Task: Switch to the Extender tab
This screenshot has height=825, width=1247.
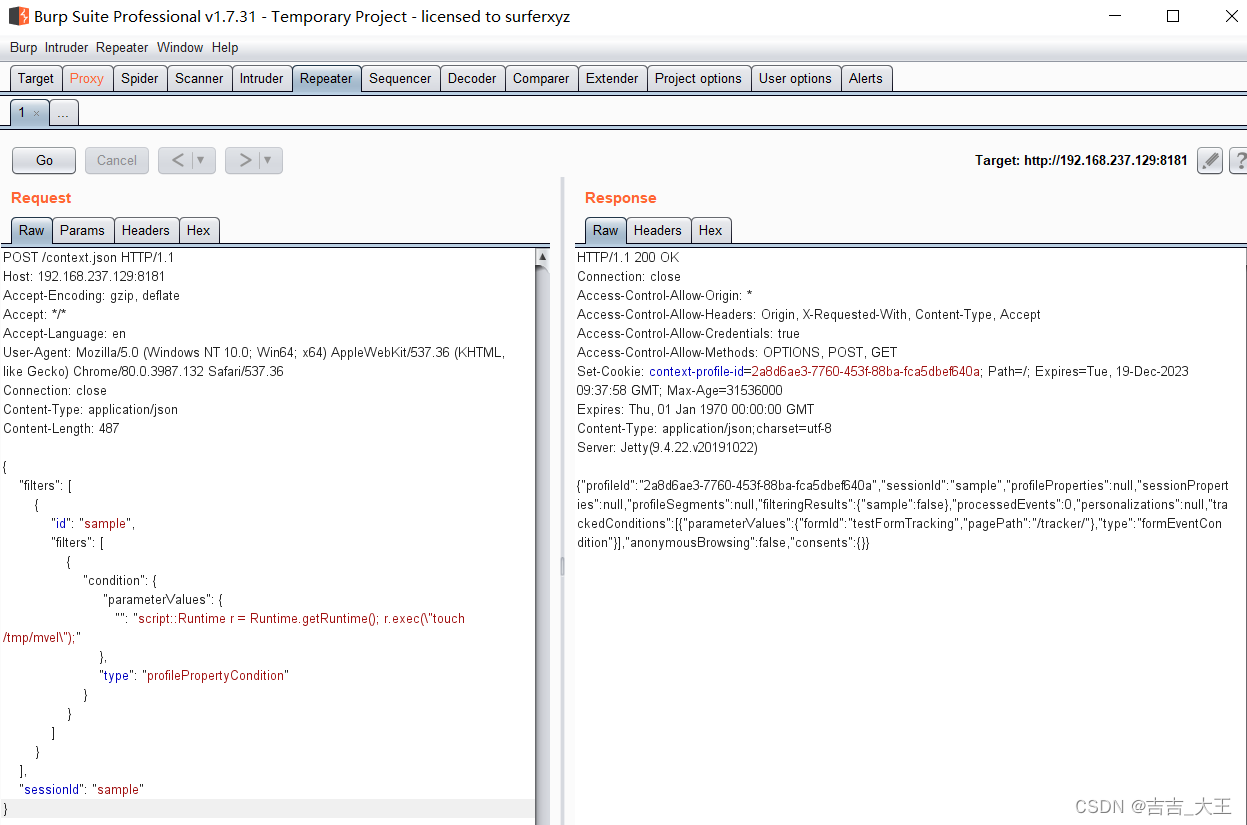Action: pos(612,78)
